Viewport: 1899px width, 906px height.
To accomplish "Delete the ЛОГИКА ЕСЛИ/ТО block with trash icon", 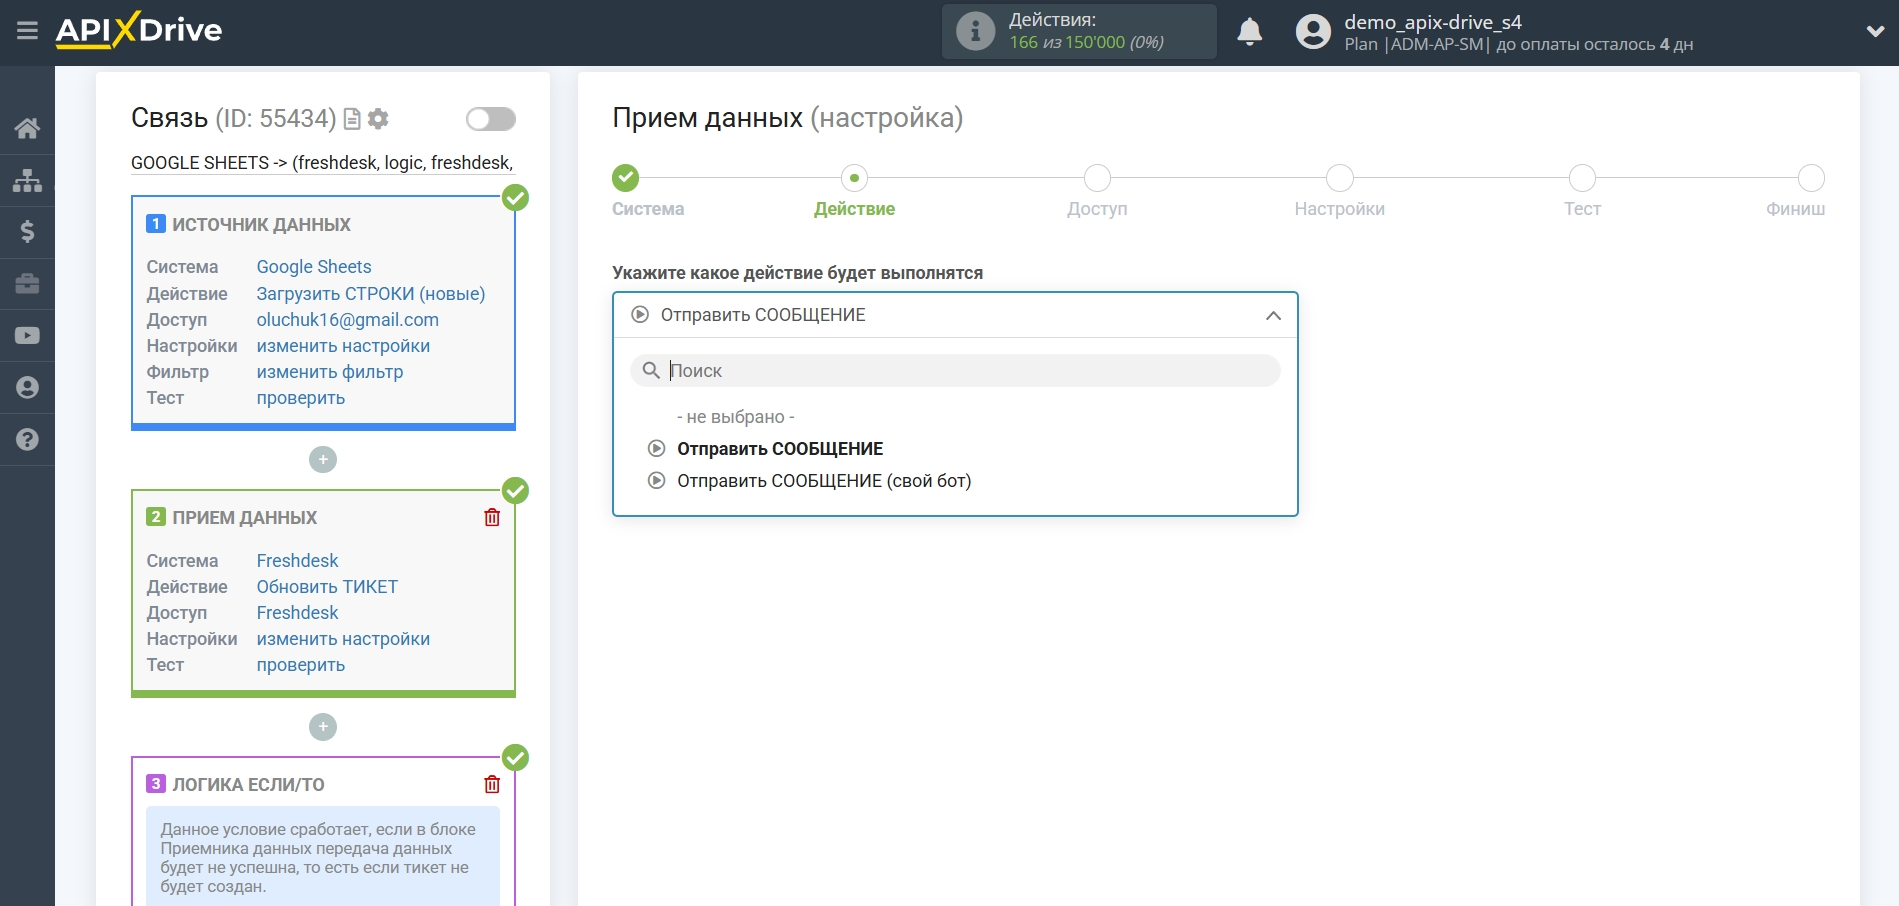I will [x=492, y=784].
